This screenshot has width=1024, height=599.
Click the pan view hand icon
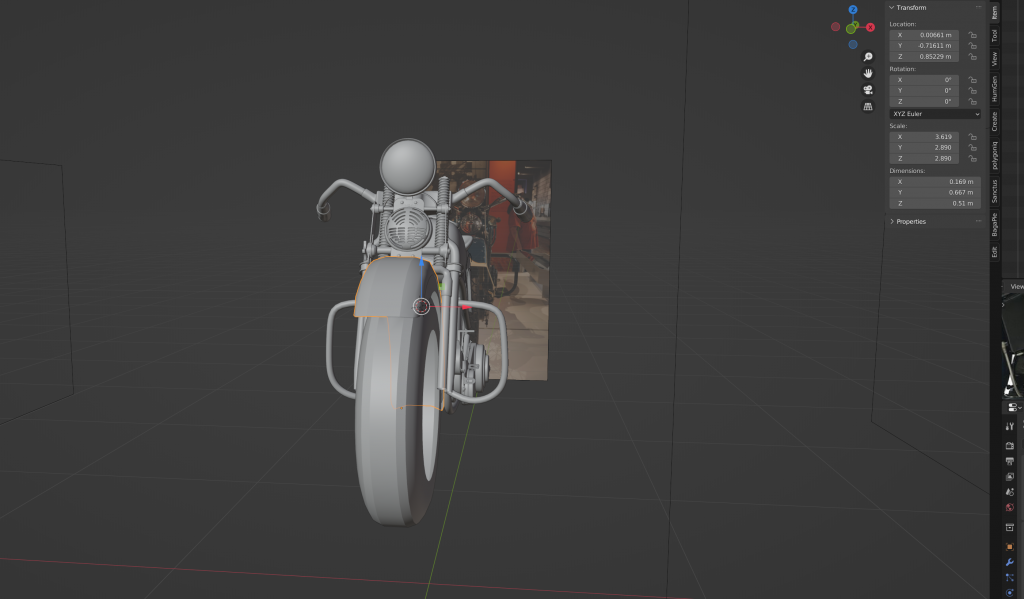868,73
